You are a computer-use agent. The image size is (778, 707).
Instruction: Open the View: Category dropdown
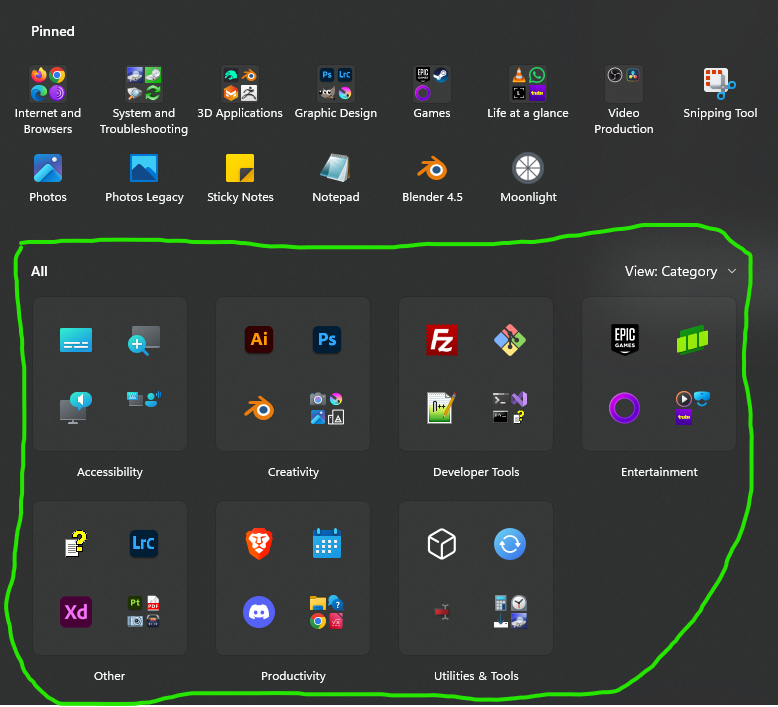[x=680, y=271]
